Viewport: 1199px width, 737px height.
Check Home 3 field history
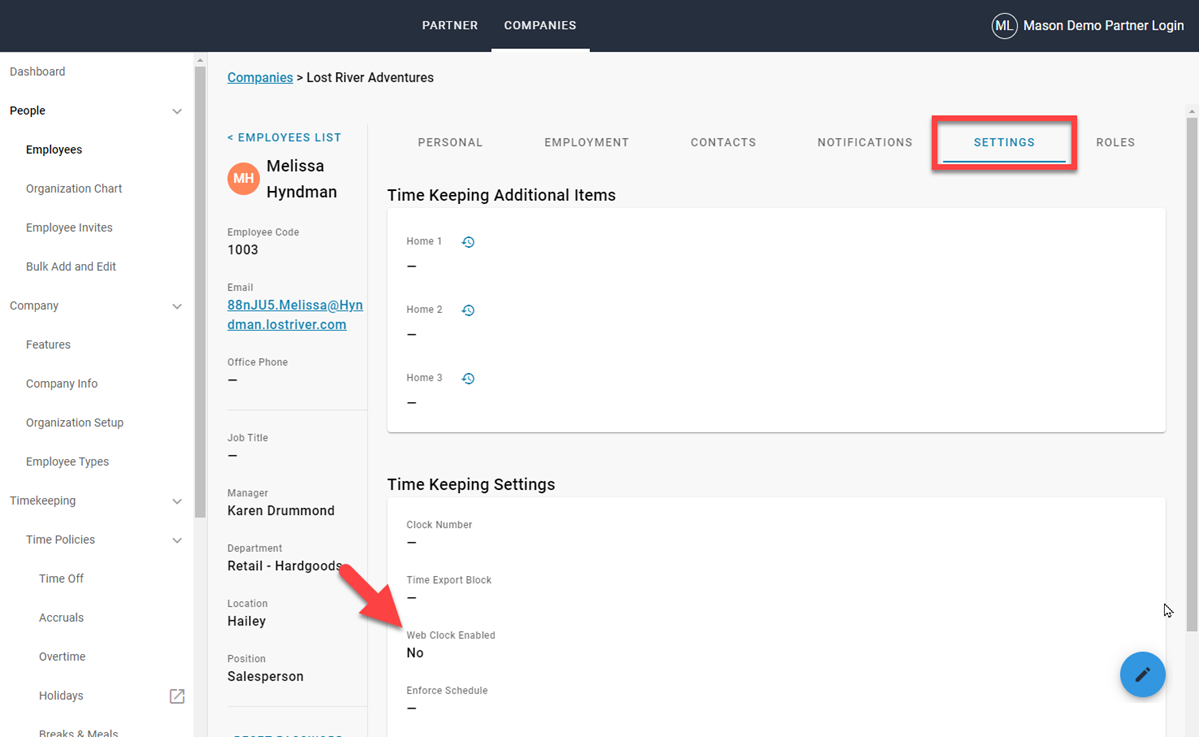[467, 378]
